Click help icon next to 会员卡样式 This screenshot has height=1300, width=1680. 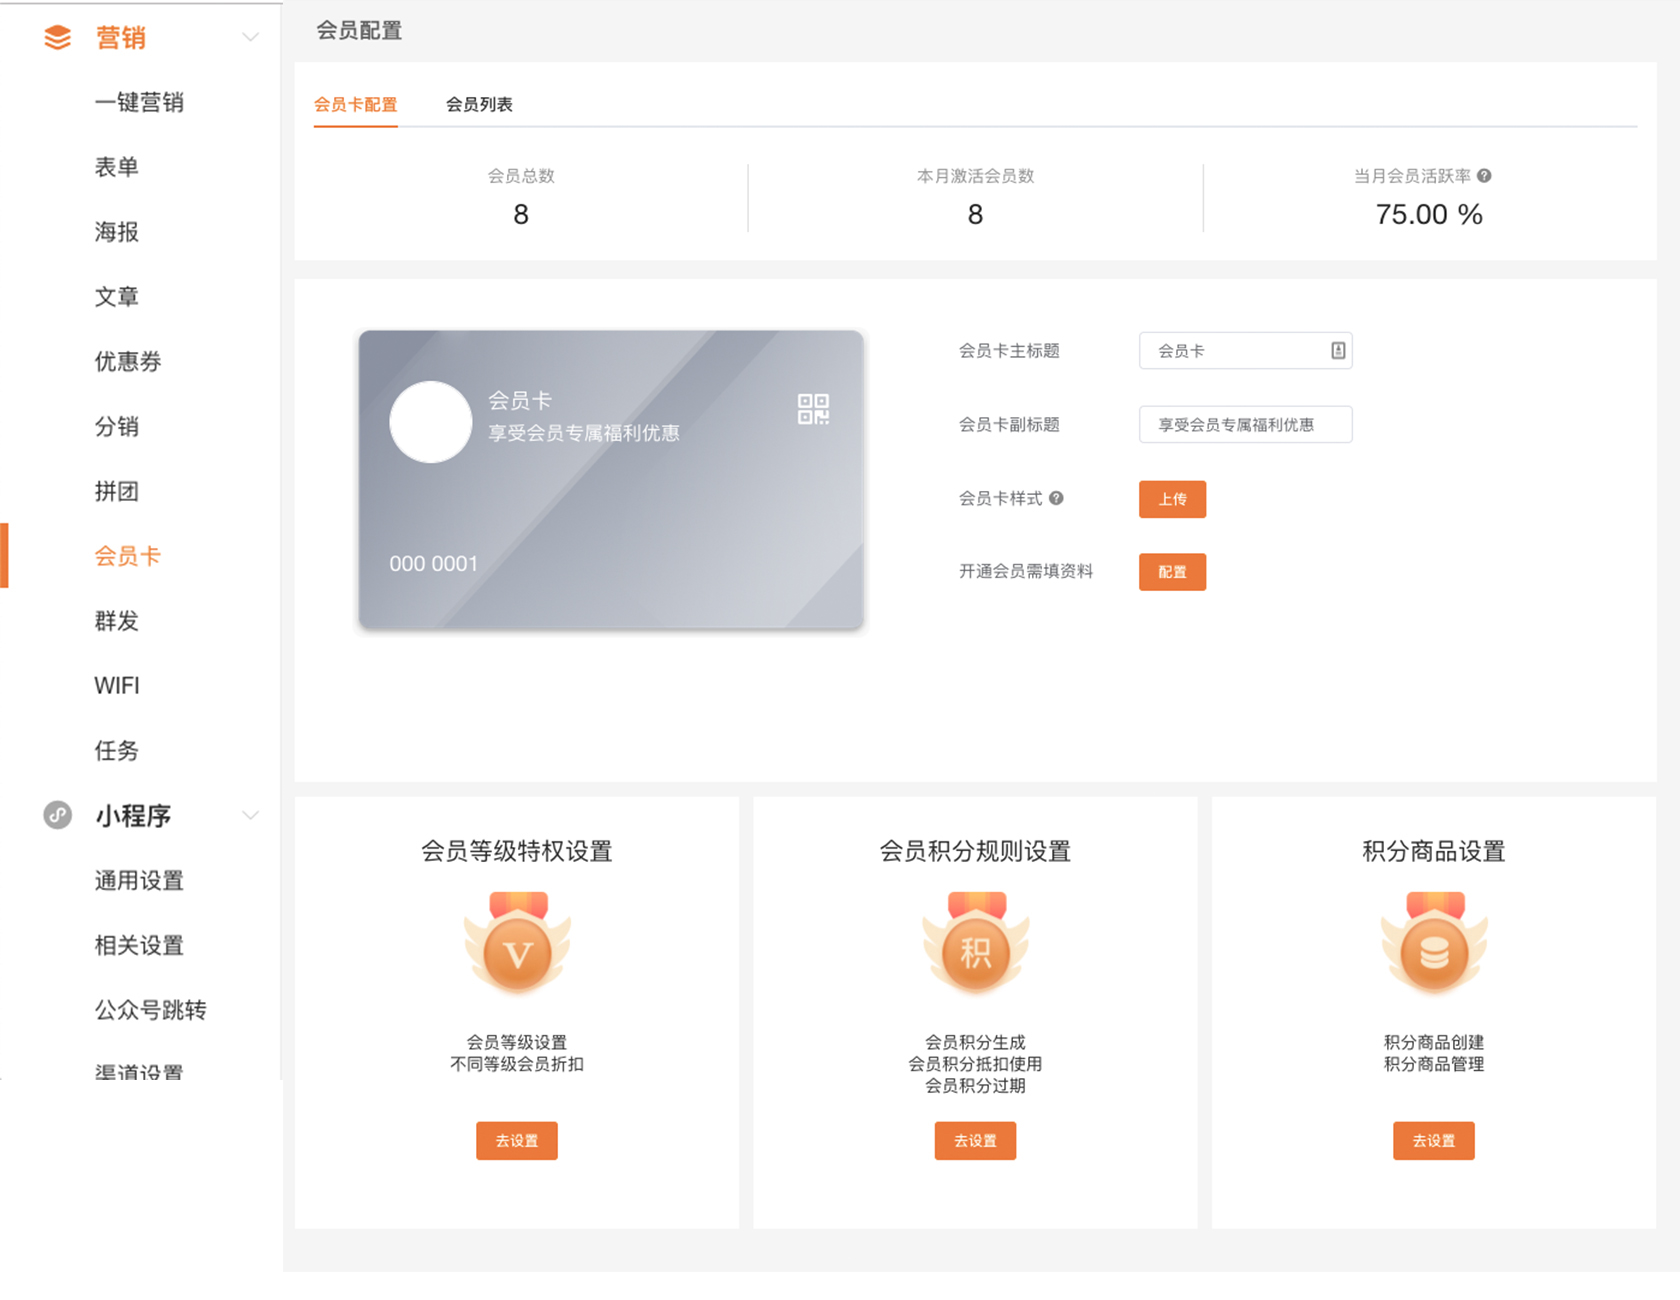(1056, 498)
